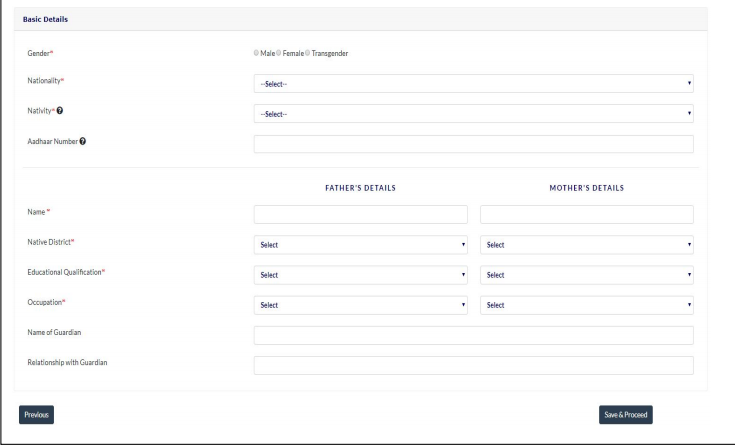Open mother's Occupation dropdown

point(587,304)
